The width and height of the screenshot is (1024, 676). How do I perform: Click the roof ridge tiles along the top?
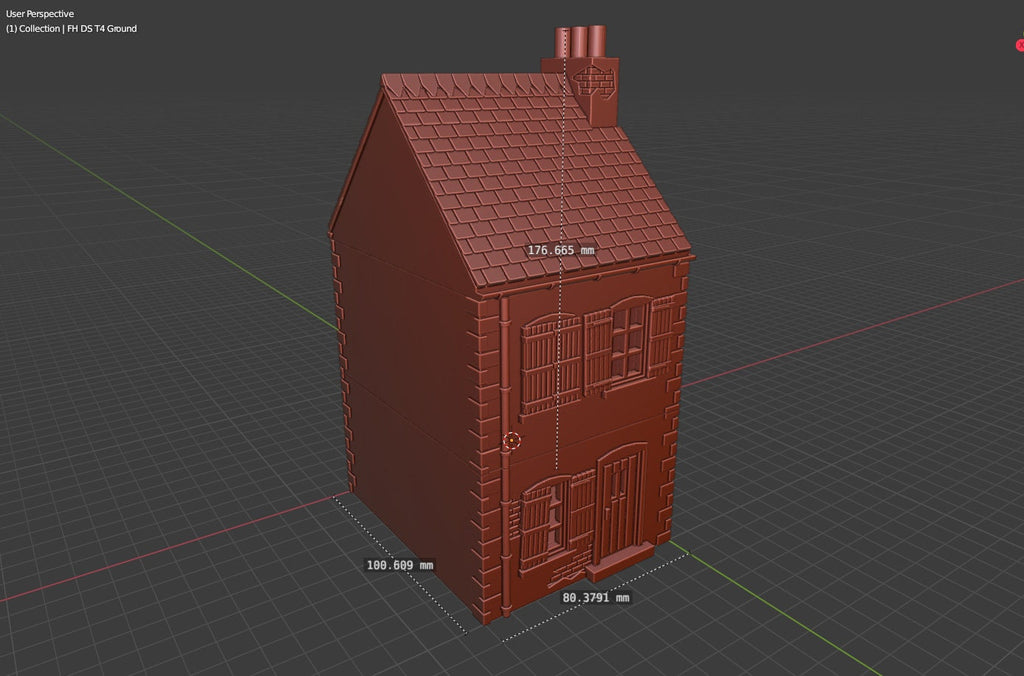click(x=460, y=84)
